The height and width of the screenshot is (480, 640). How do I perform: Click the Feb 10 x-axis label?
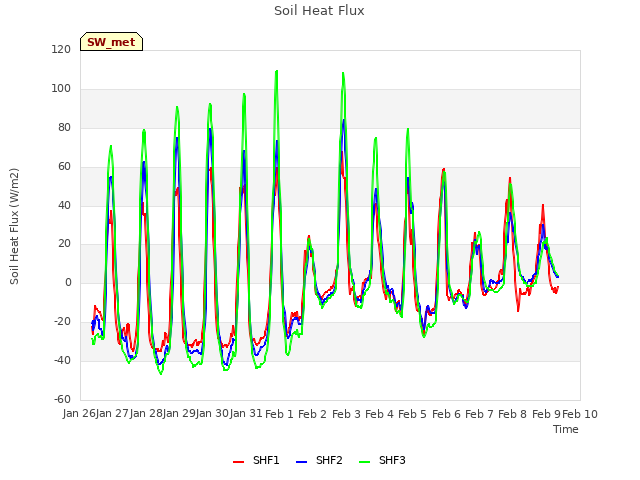[580, 414]
